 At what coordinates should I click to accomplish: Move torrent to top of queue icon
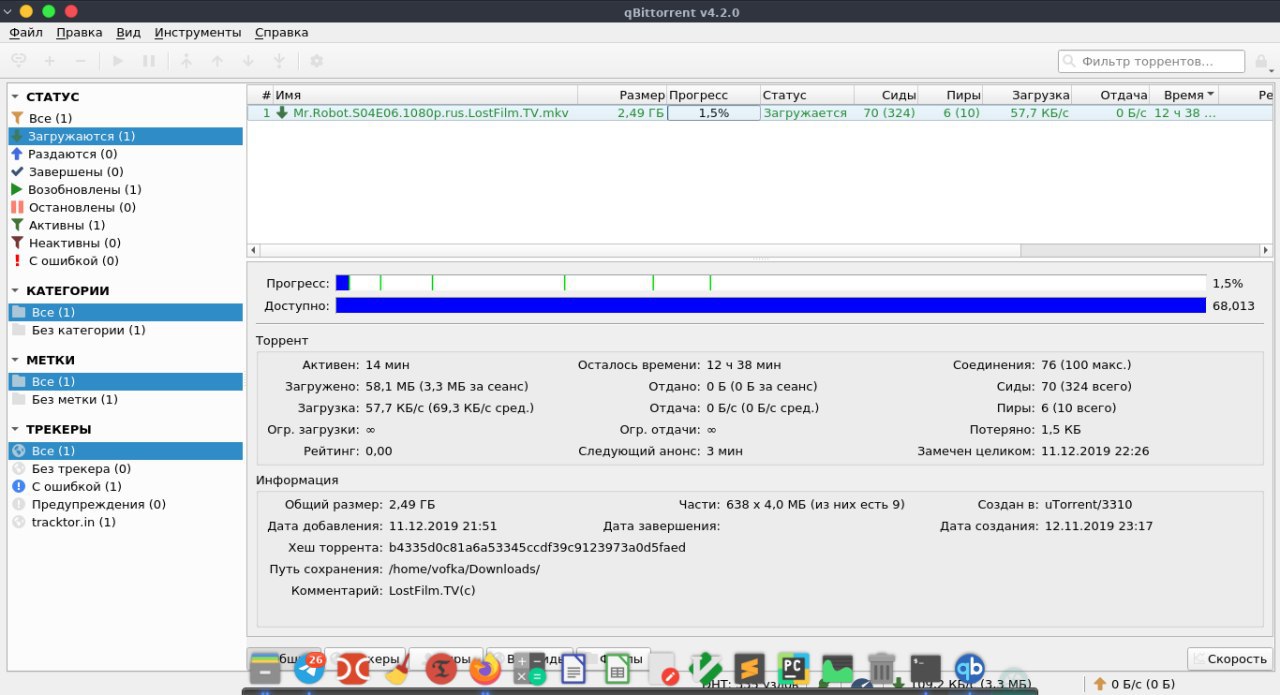(186, 61)
